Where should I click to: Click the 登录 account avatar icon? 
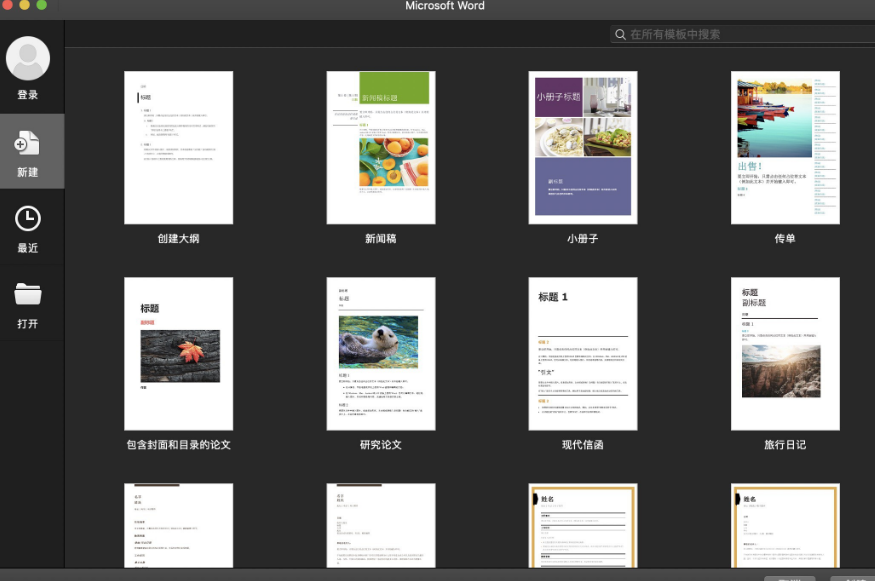point(28,59)
